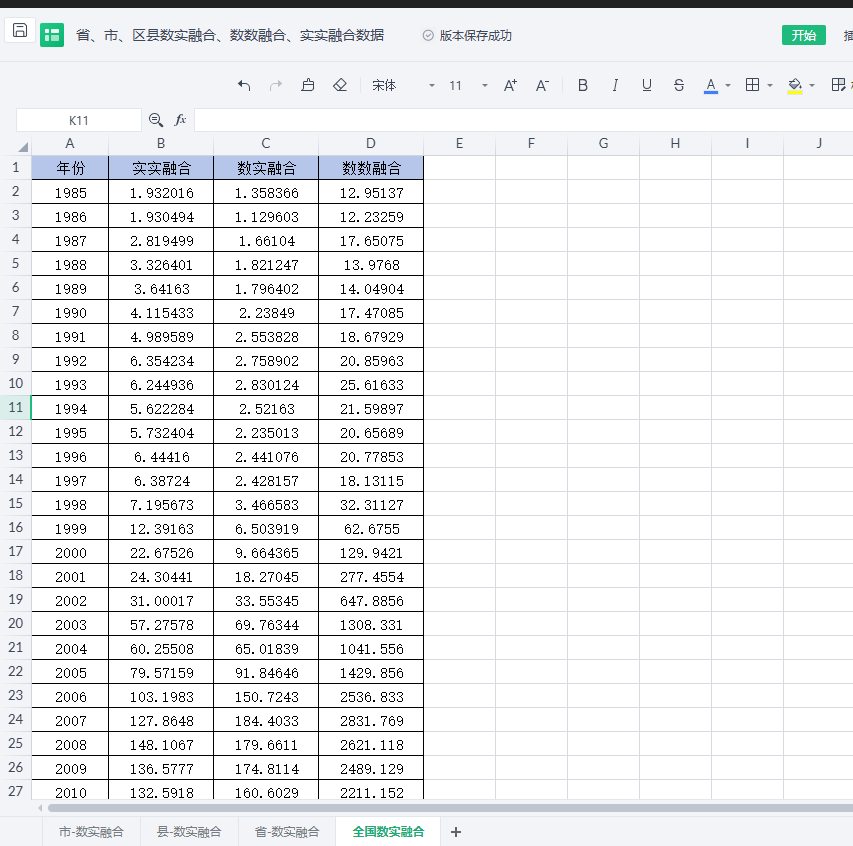Apply the yellow fill color bucket
Screen dimensions: 853x846
click(795, 85)
